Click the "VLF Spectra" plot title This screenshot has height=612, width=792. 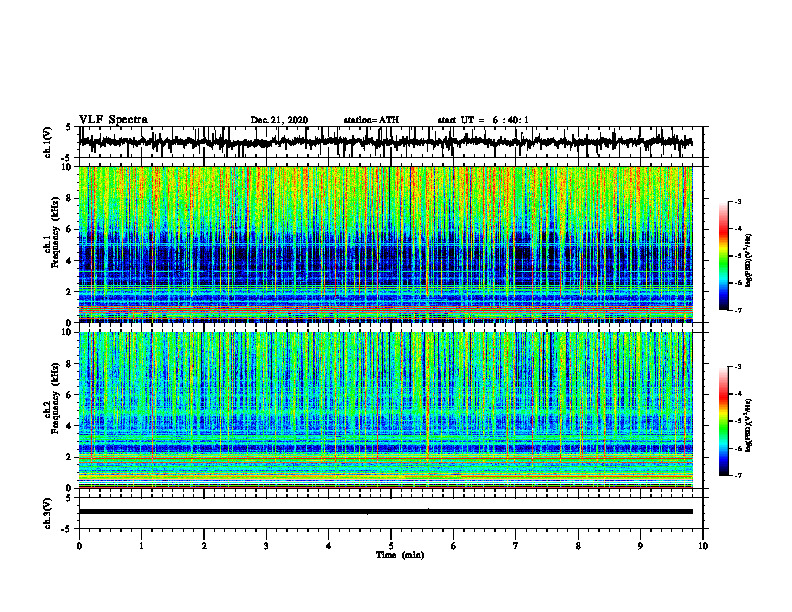[x=113, y=120]
